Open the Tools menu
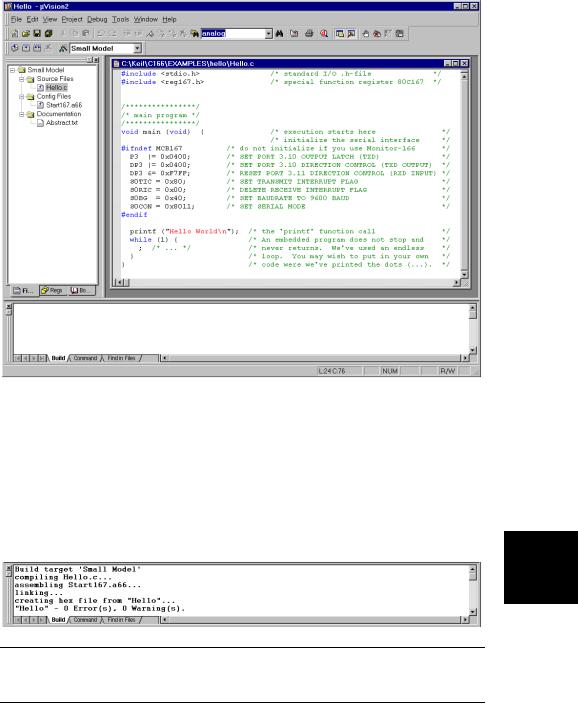The width and height of the screenshot is (578, 703). click(x=121, y=19)
